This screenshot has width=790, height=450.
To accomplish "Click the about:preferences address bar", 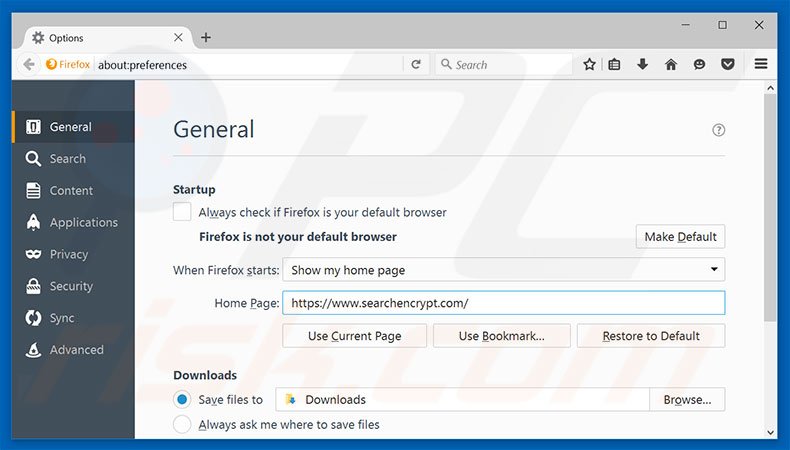I will click(x=249, y=65).
